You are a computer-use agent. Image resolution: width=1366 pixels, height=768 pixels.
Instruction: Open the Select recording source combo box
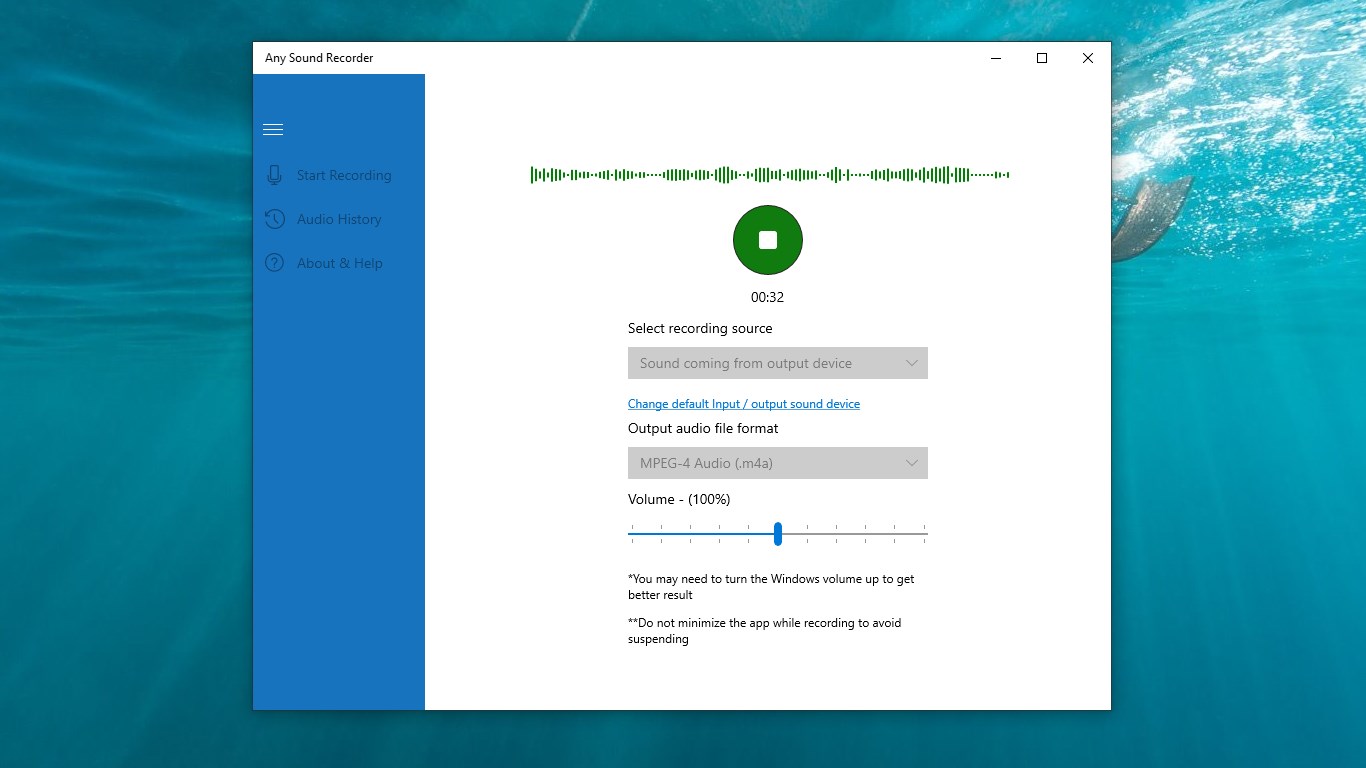[x=777, y=363]
